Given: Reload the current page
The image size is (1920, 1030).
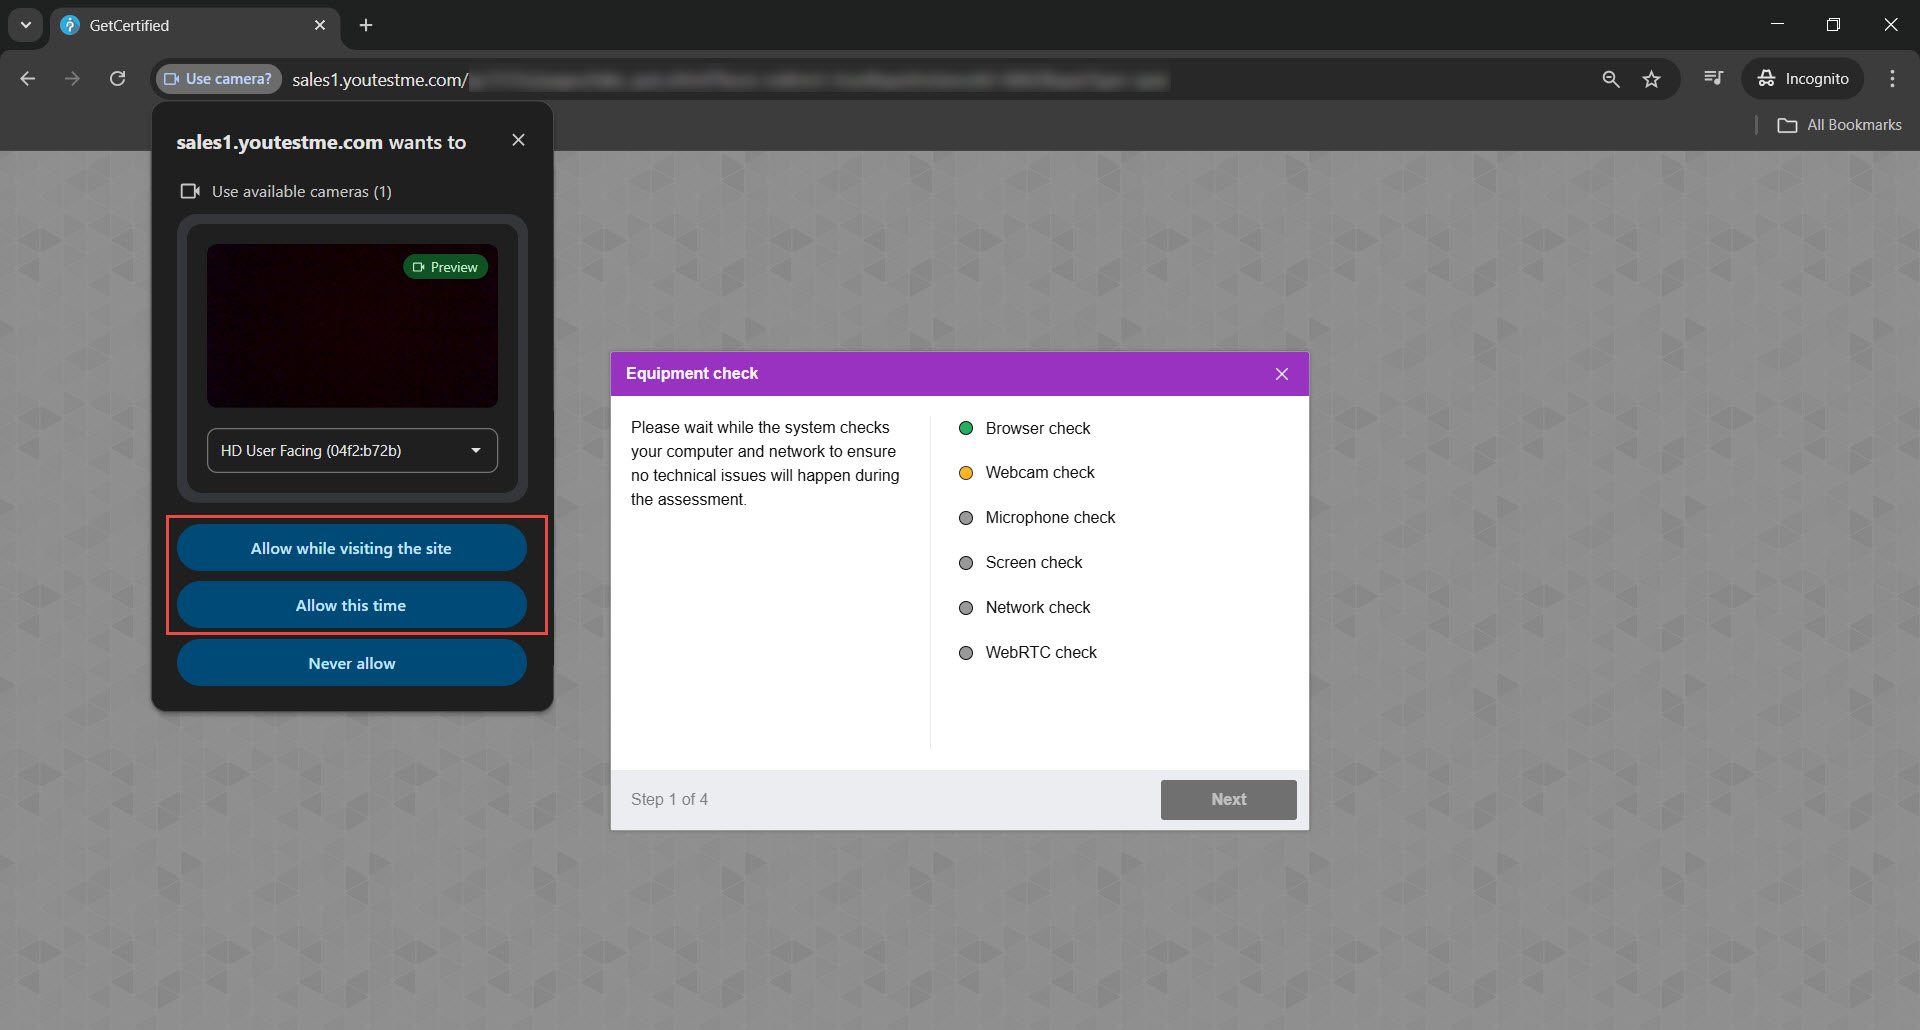Looking at the screenshot, I should (x=117, y=79).
